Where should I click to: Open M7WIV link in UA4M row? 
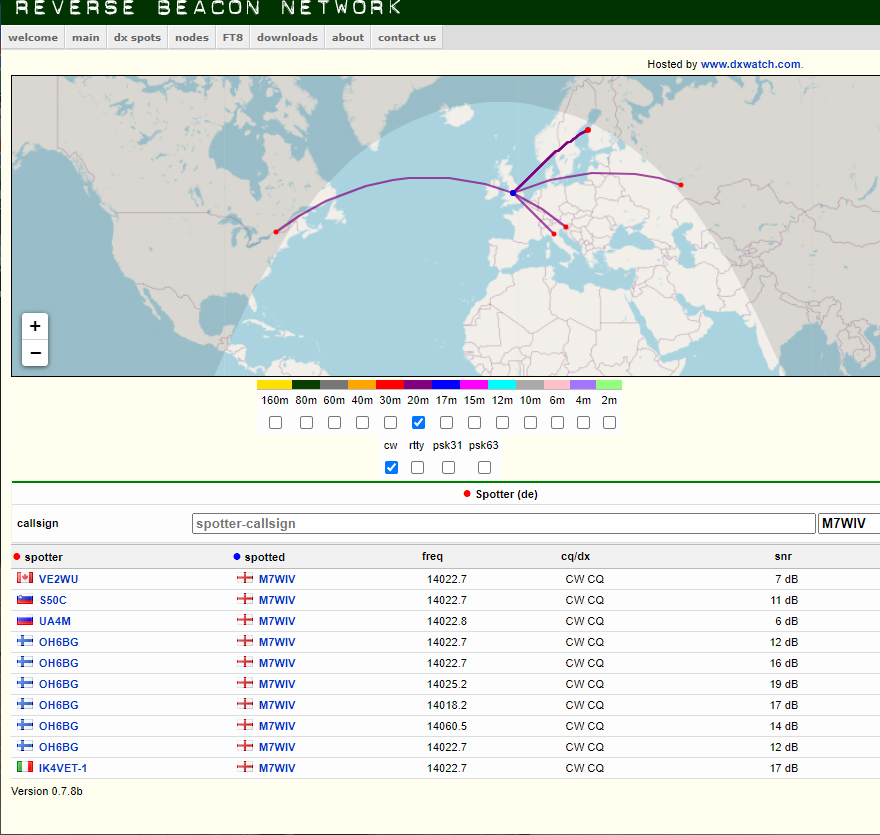click(277, 621)
